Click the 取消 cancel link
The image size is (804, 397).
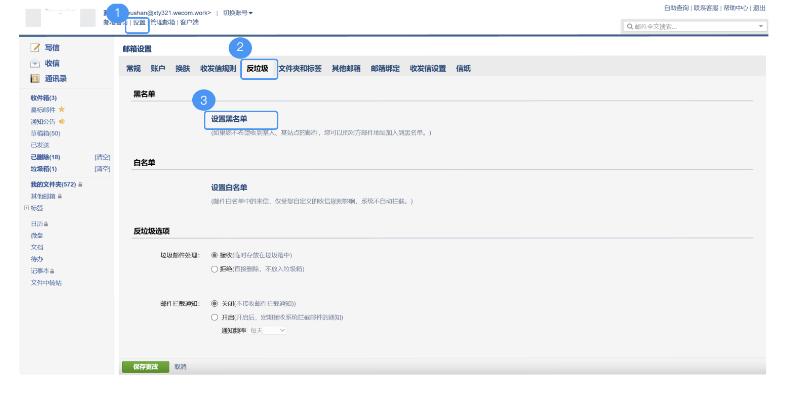click(x=180, y=367)
